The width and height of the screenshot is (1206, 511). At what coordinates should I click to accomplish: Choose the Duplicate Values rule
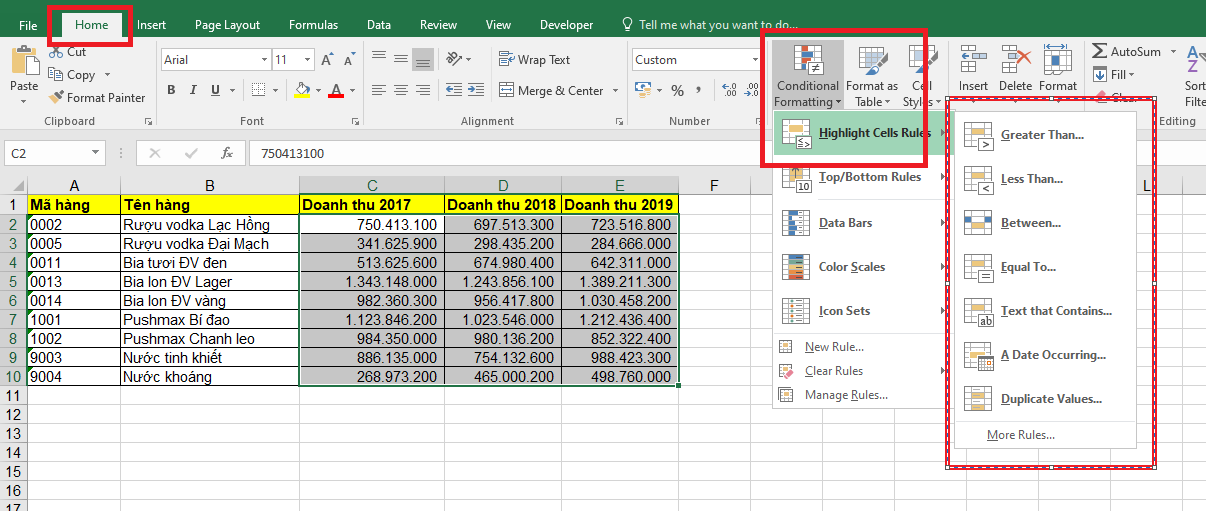tap(1050, 399)
